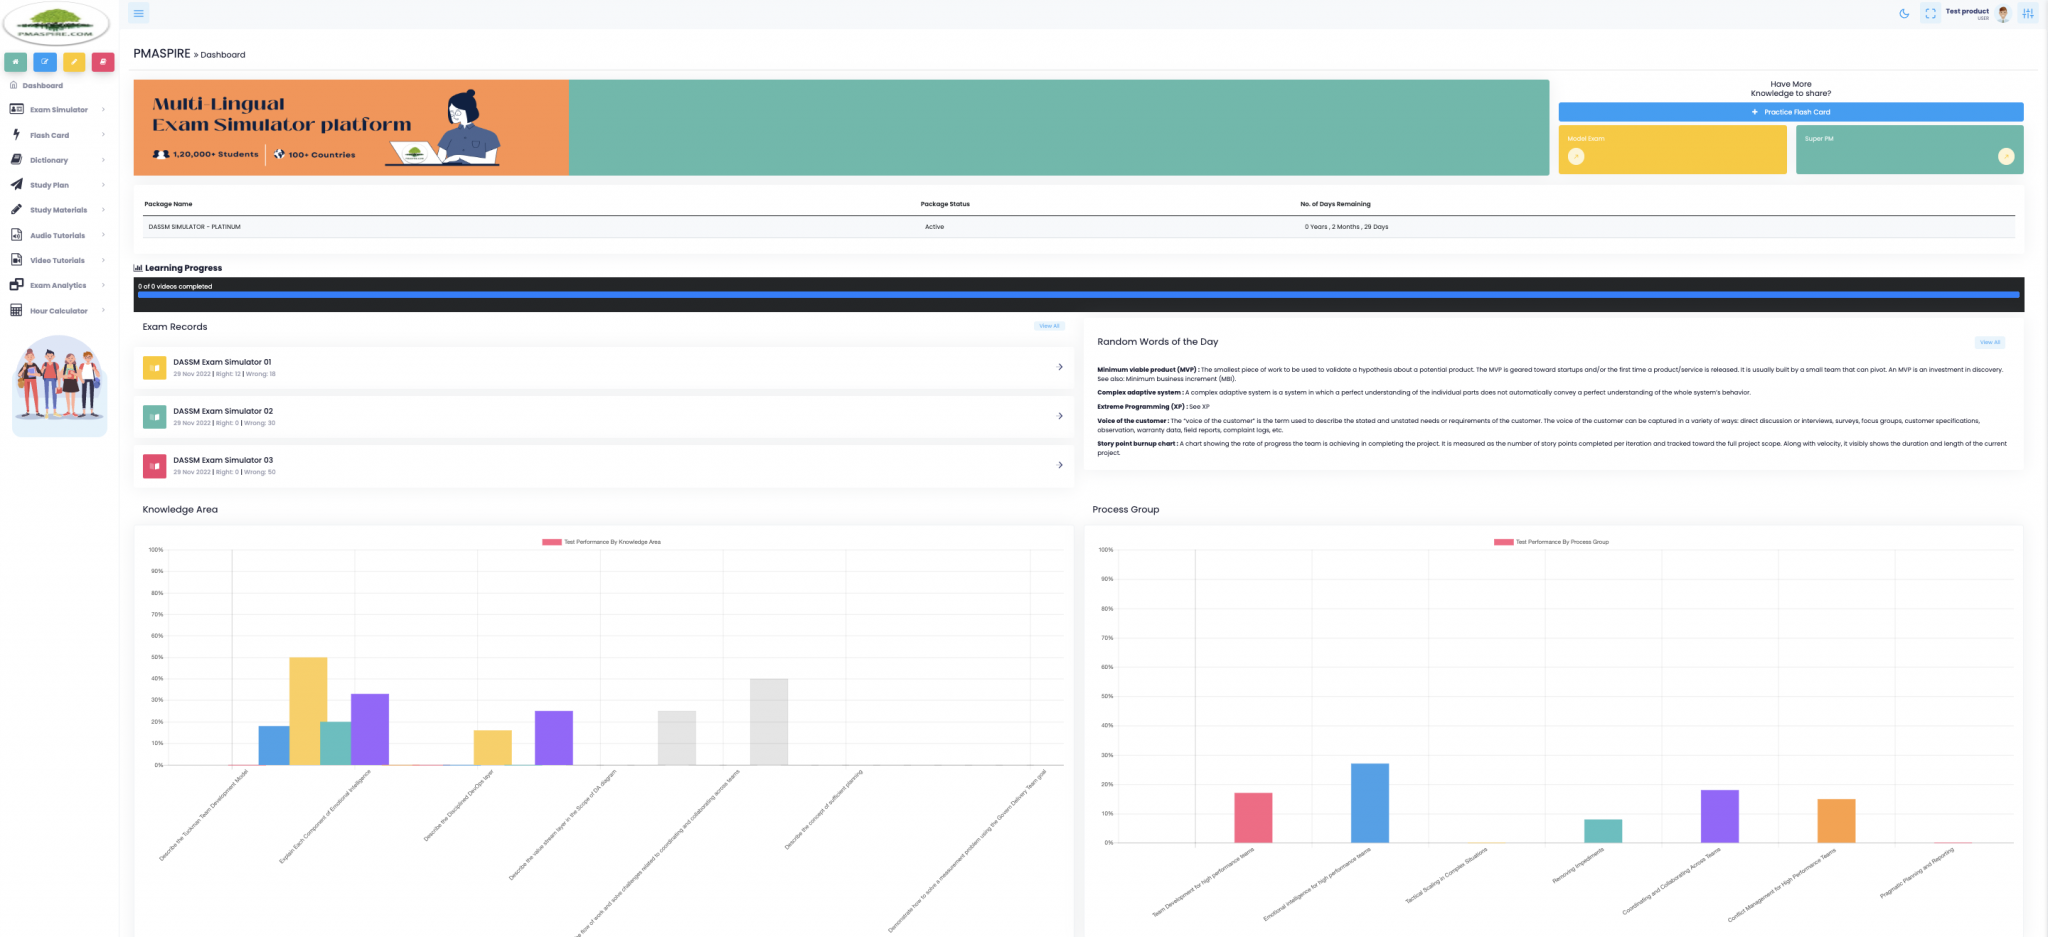This screenshot has height=937, width=2048.
Task: Click the Audio Tutorials file icon
Action: click(16, 235)
